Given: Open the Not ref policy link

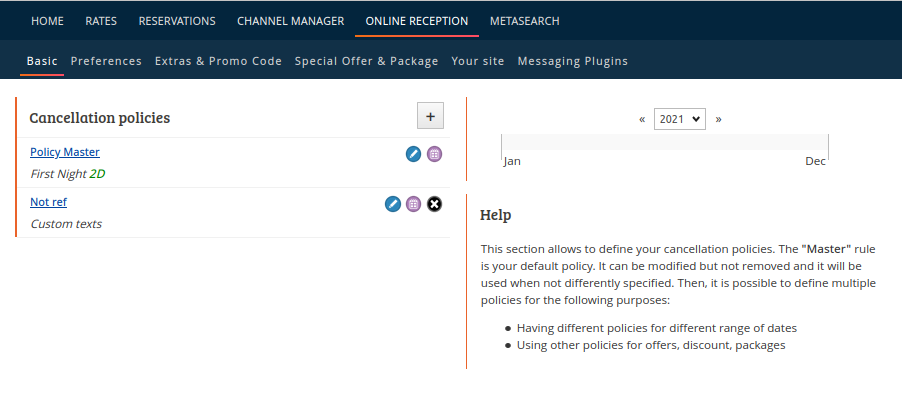Looking at the screenshot, I should [x=48, y=202].
